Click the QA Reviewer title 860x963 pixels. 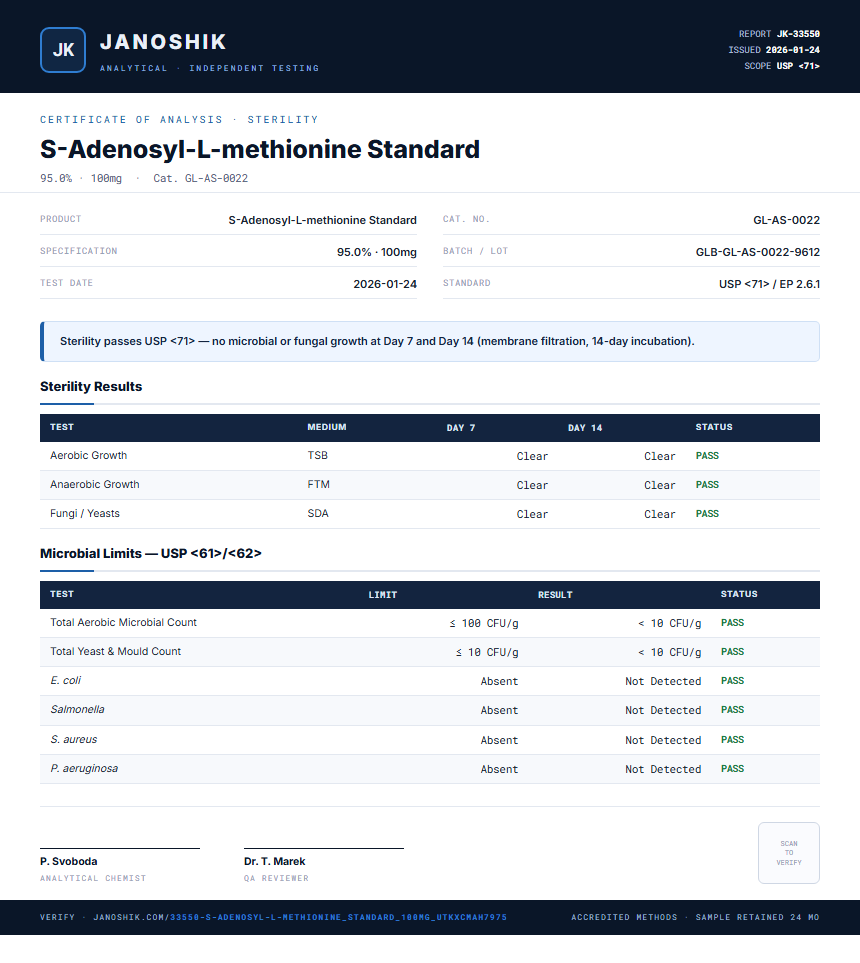tap(276, 878)
